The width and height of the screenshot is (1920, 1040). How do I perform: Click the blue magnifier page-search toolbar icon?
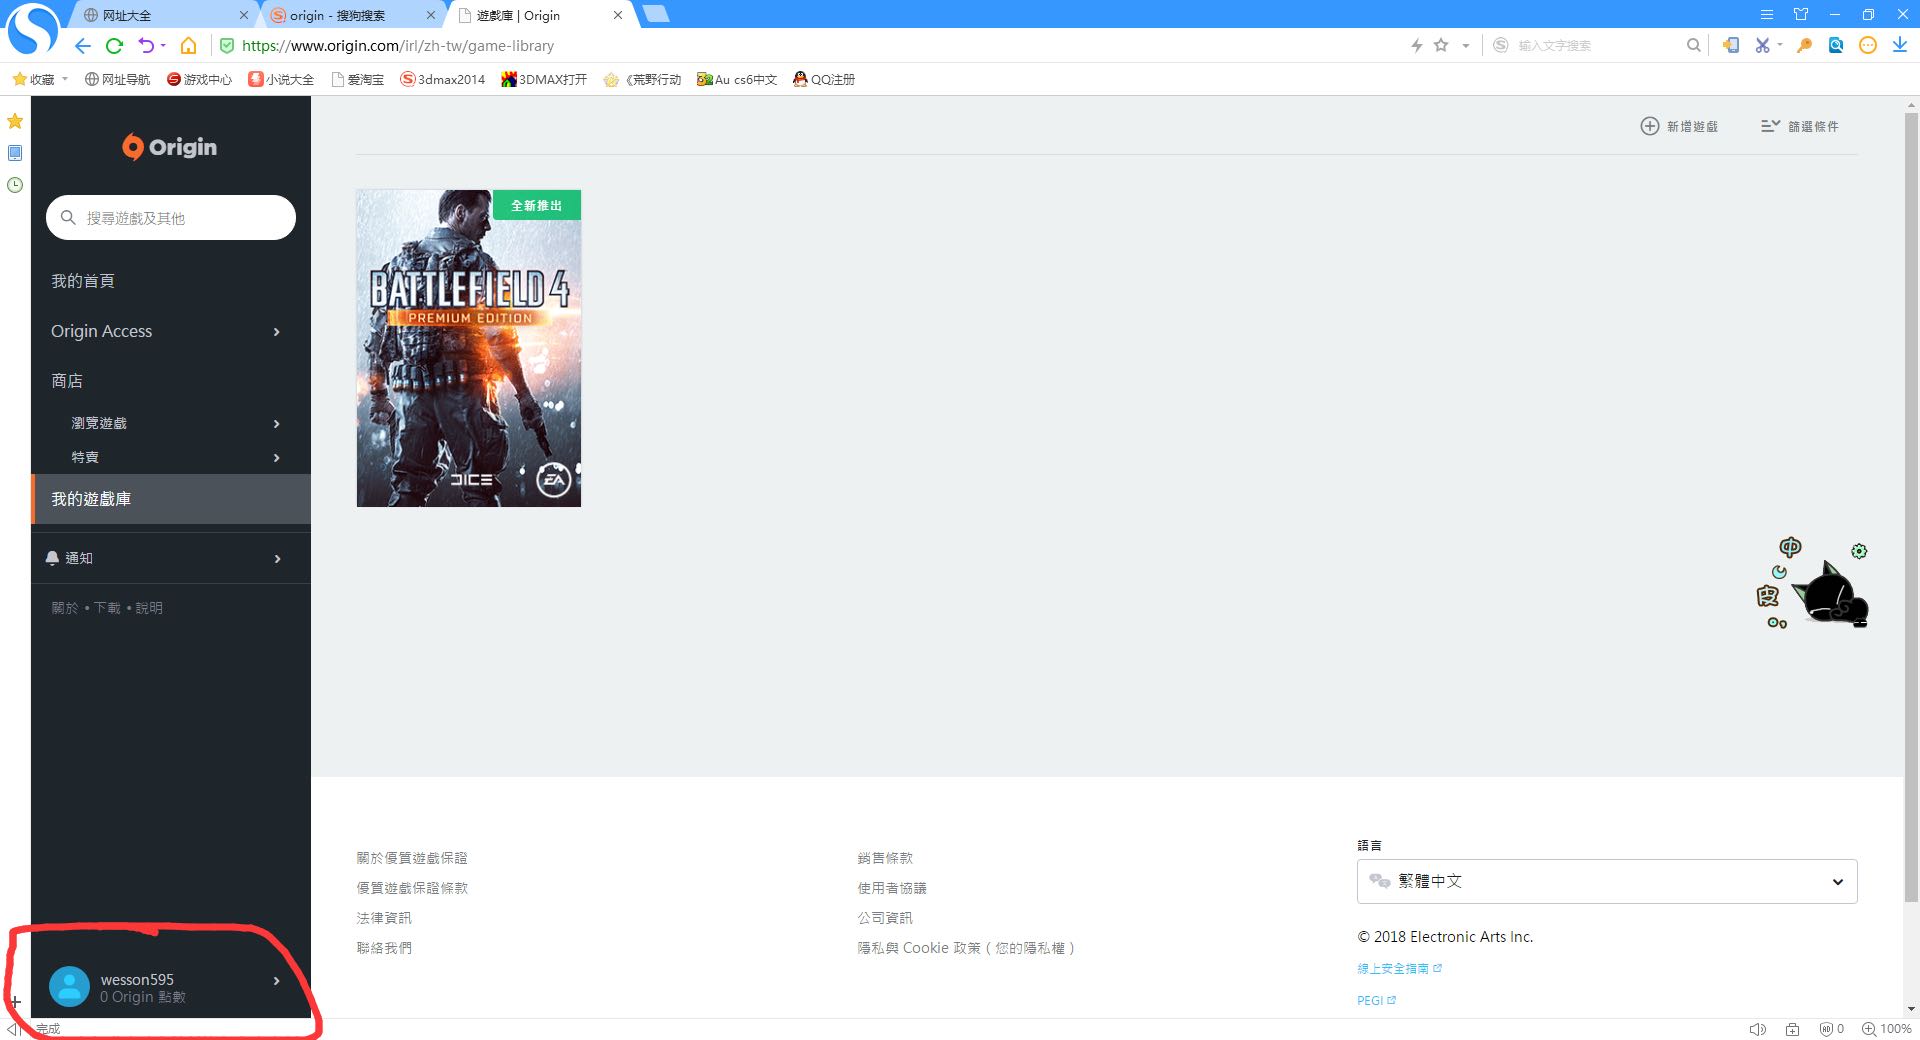click(x=1836, y=45)
